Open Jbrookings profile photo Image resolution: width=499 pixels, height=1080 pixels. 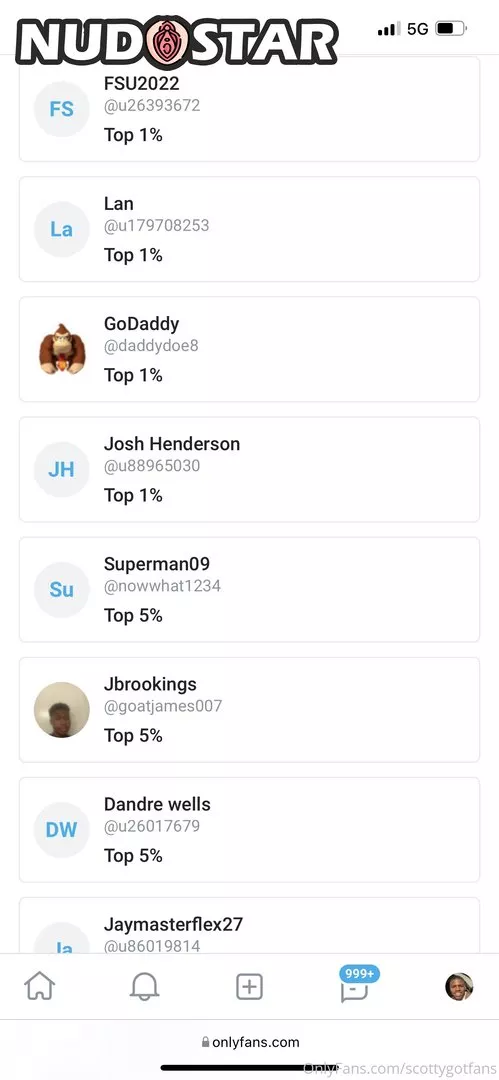[61, 709]
